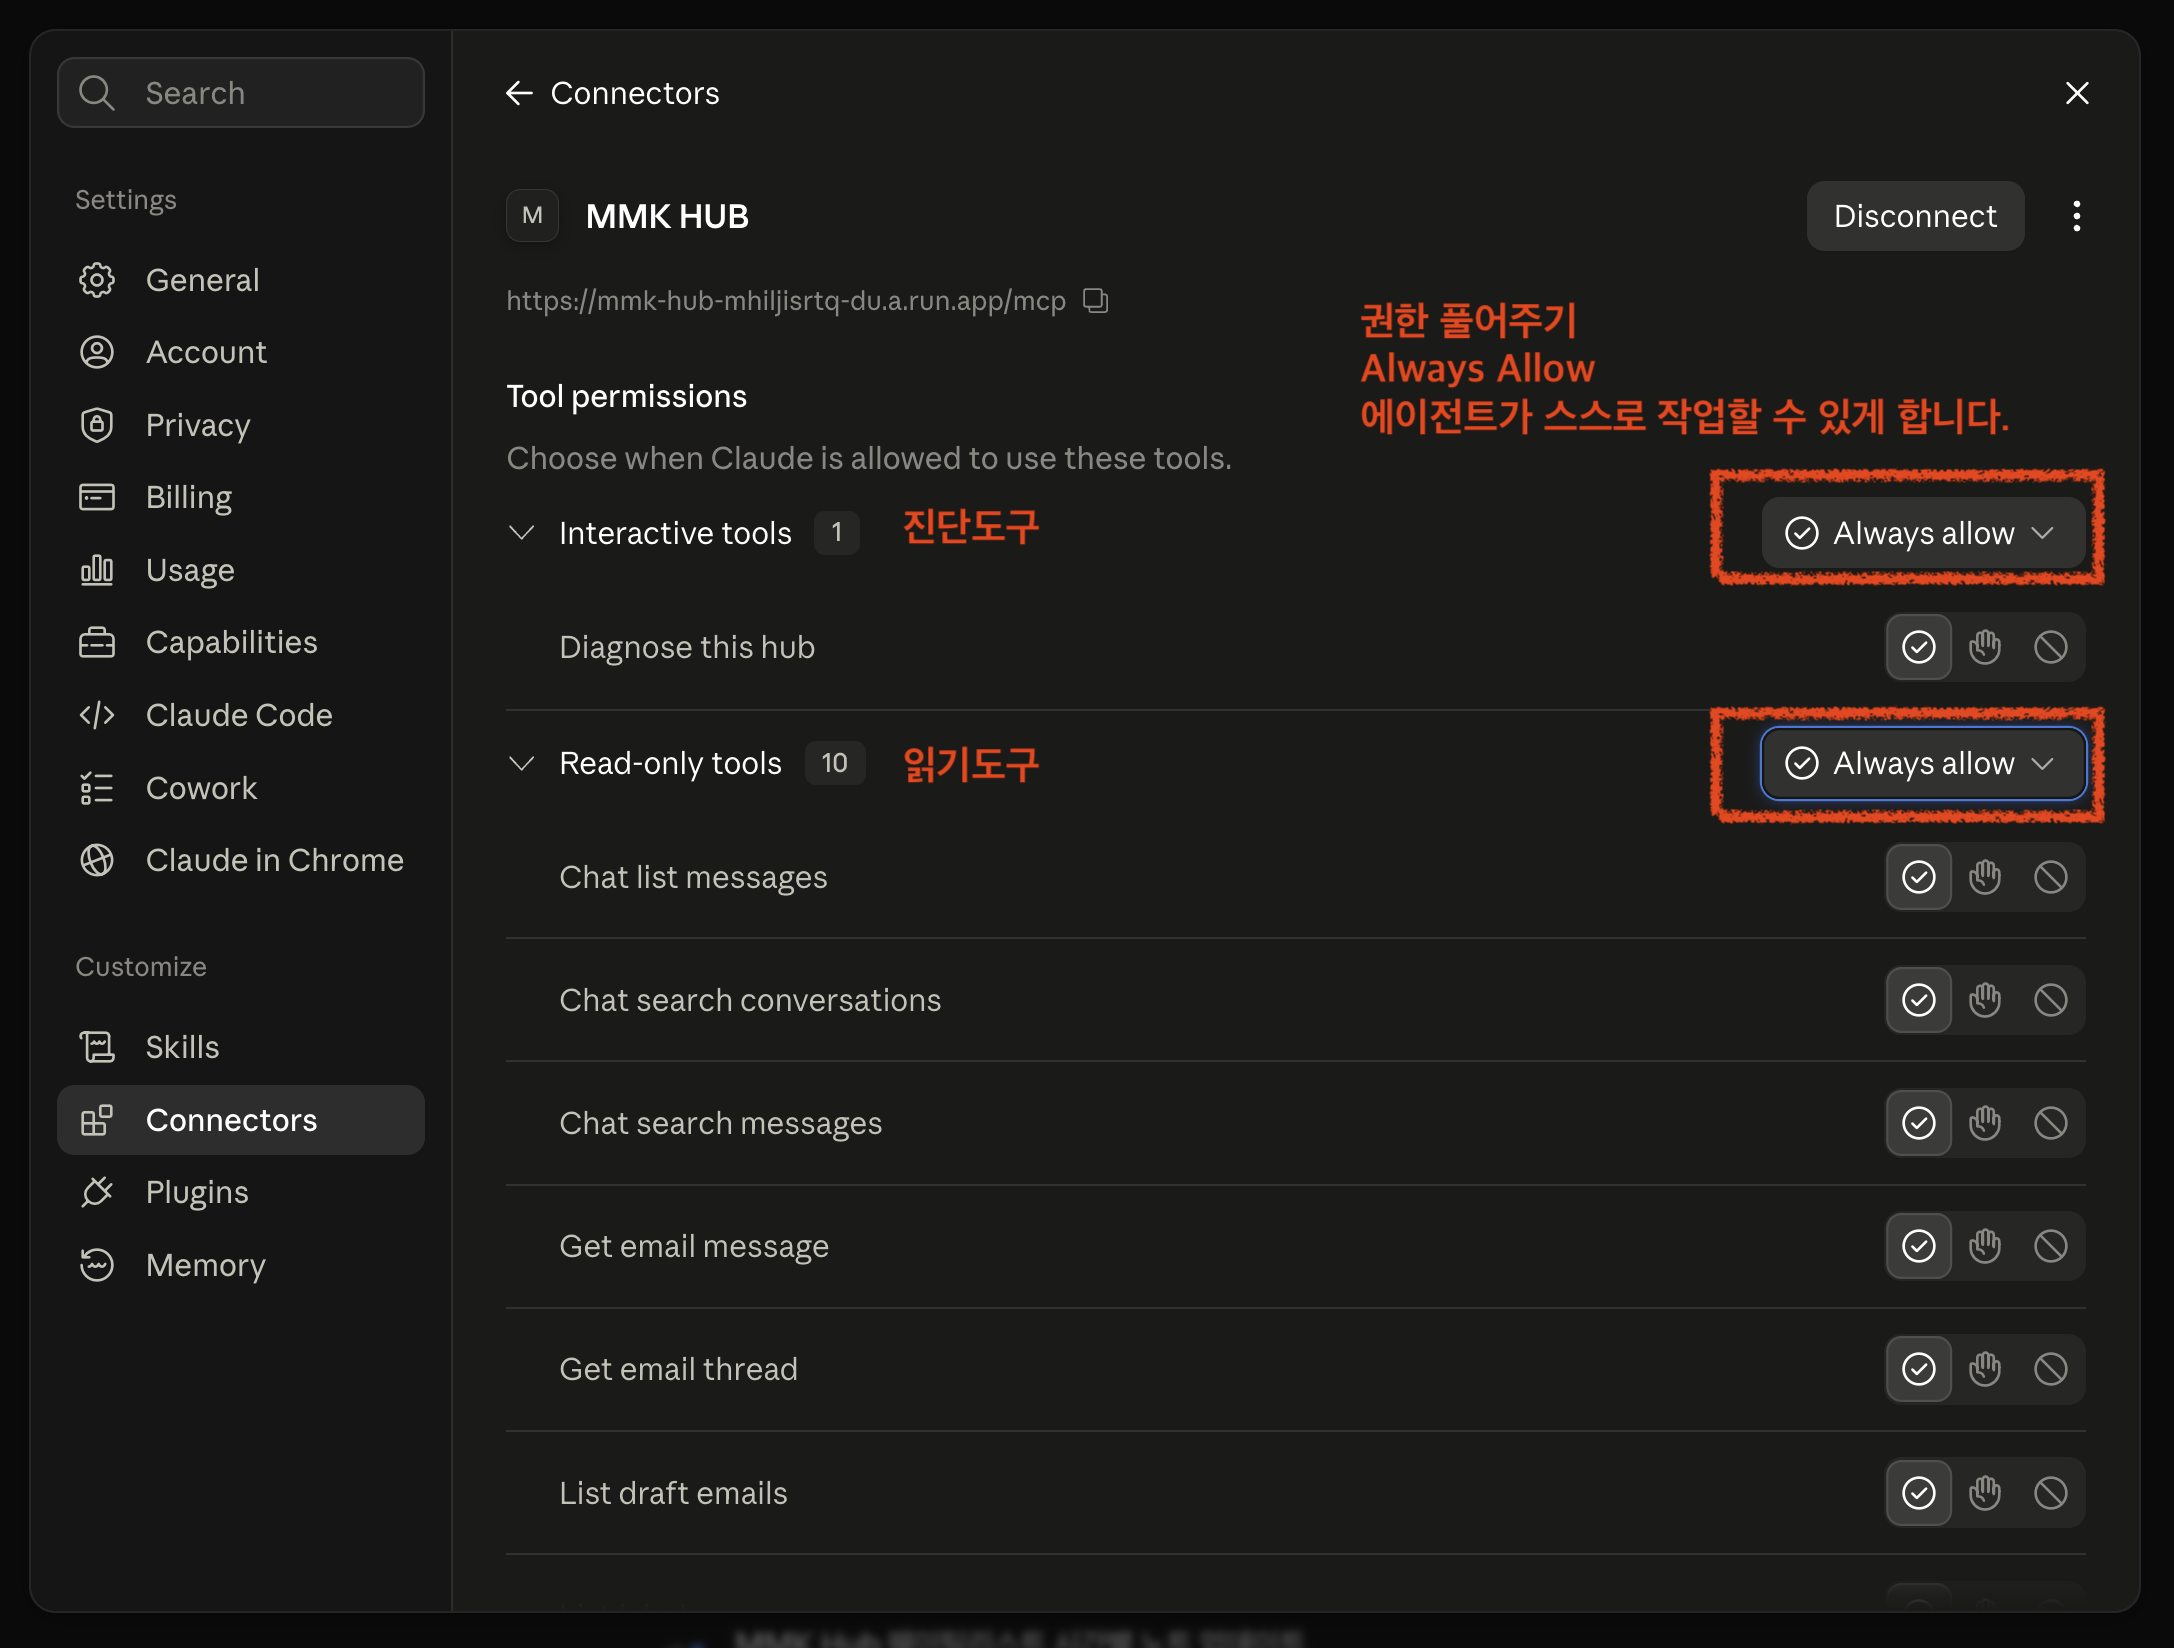Open Cowork settings

click(x=240, y=788)
